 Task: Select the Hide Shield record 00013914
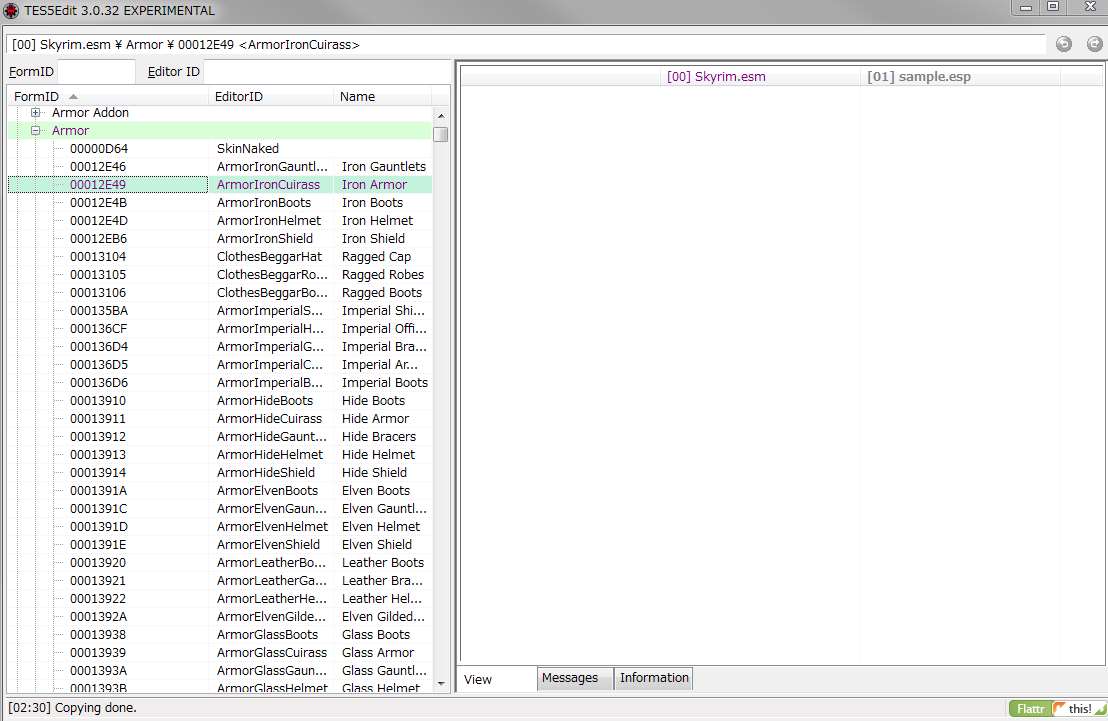click(x=220, y=473)
